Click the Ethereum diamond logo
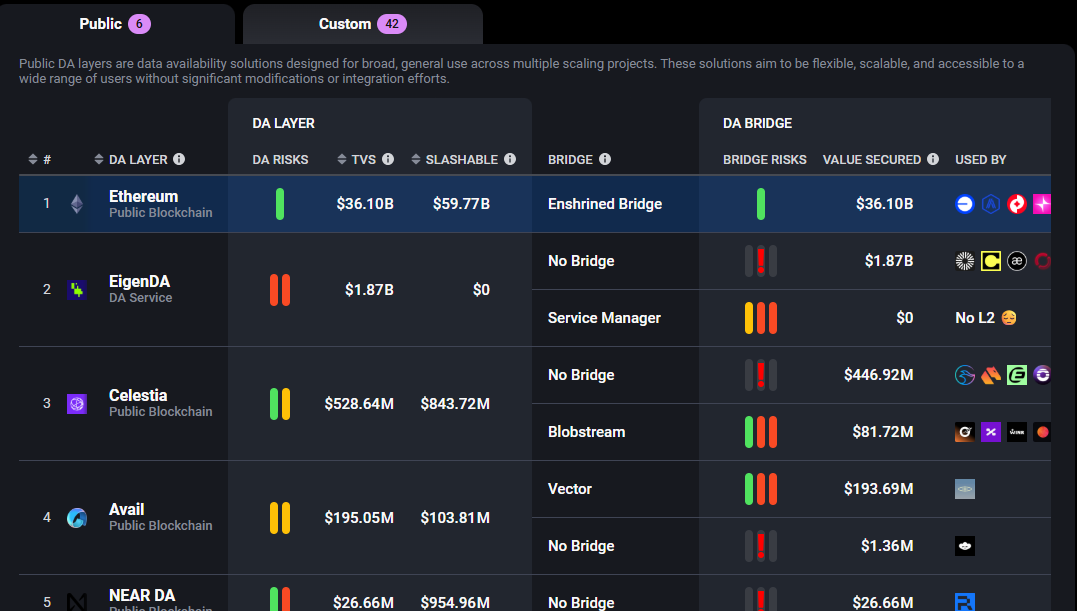This screenshot has width=1077, height=611. click(x=77, y=204)
